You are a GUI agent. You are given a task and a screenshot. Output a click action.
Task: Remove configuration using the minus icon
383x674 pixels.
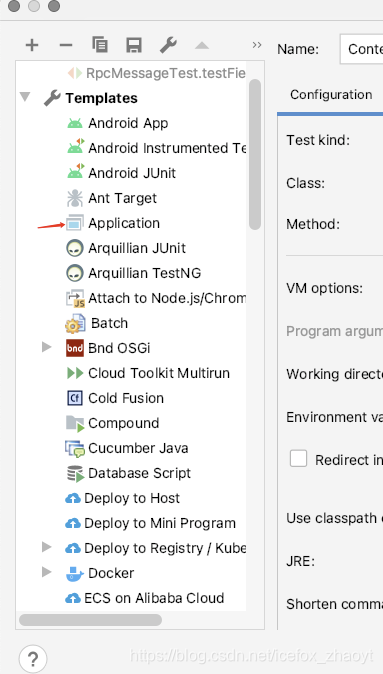click(66, 45)
